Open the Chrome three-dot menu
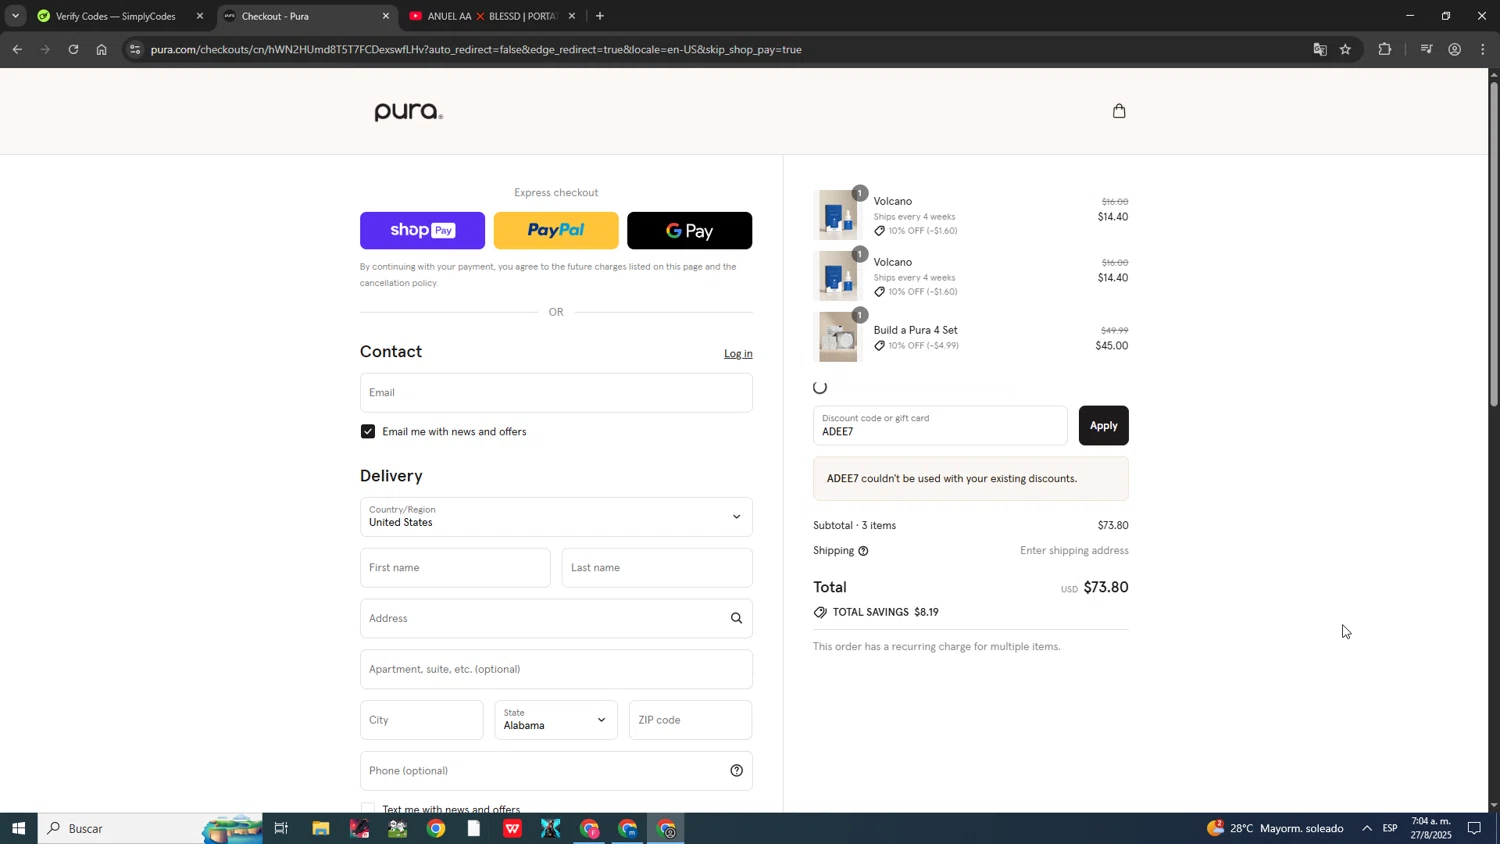The image size is (1500, 844). coord(1483,49)
